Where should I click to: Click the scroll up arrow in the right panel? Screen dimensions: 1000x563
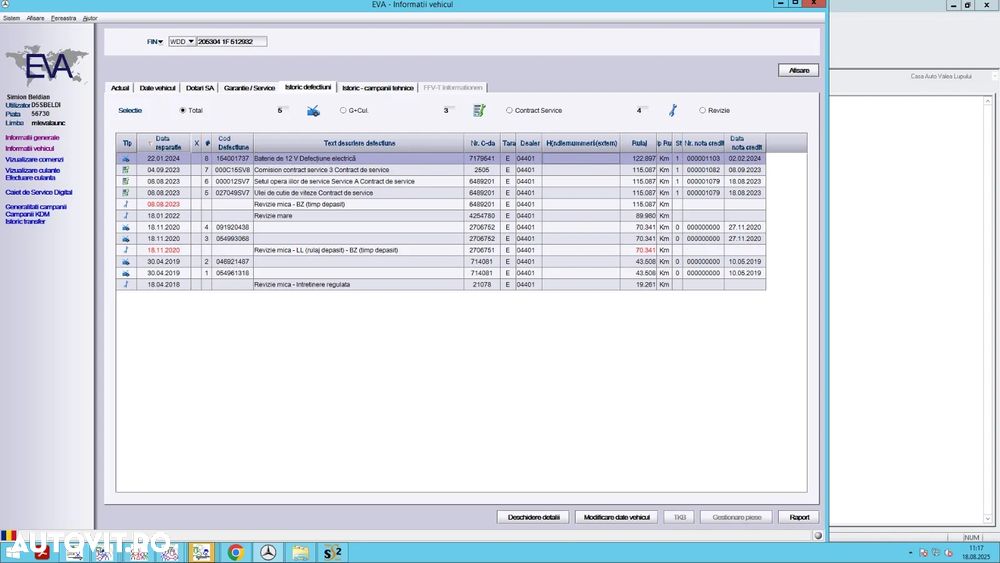pos(988,101)
